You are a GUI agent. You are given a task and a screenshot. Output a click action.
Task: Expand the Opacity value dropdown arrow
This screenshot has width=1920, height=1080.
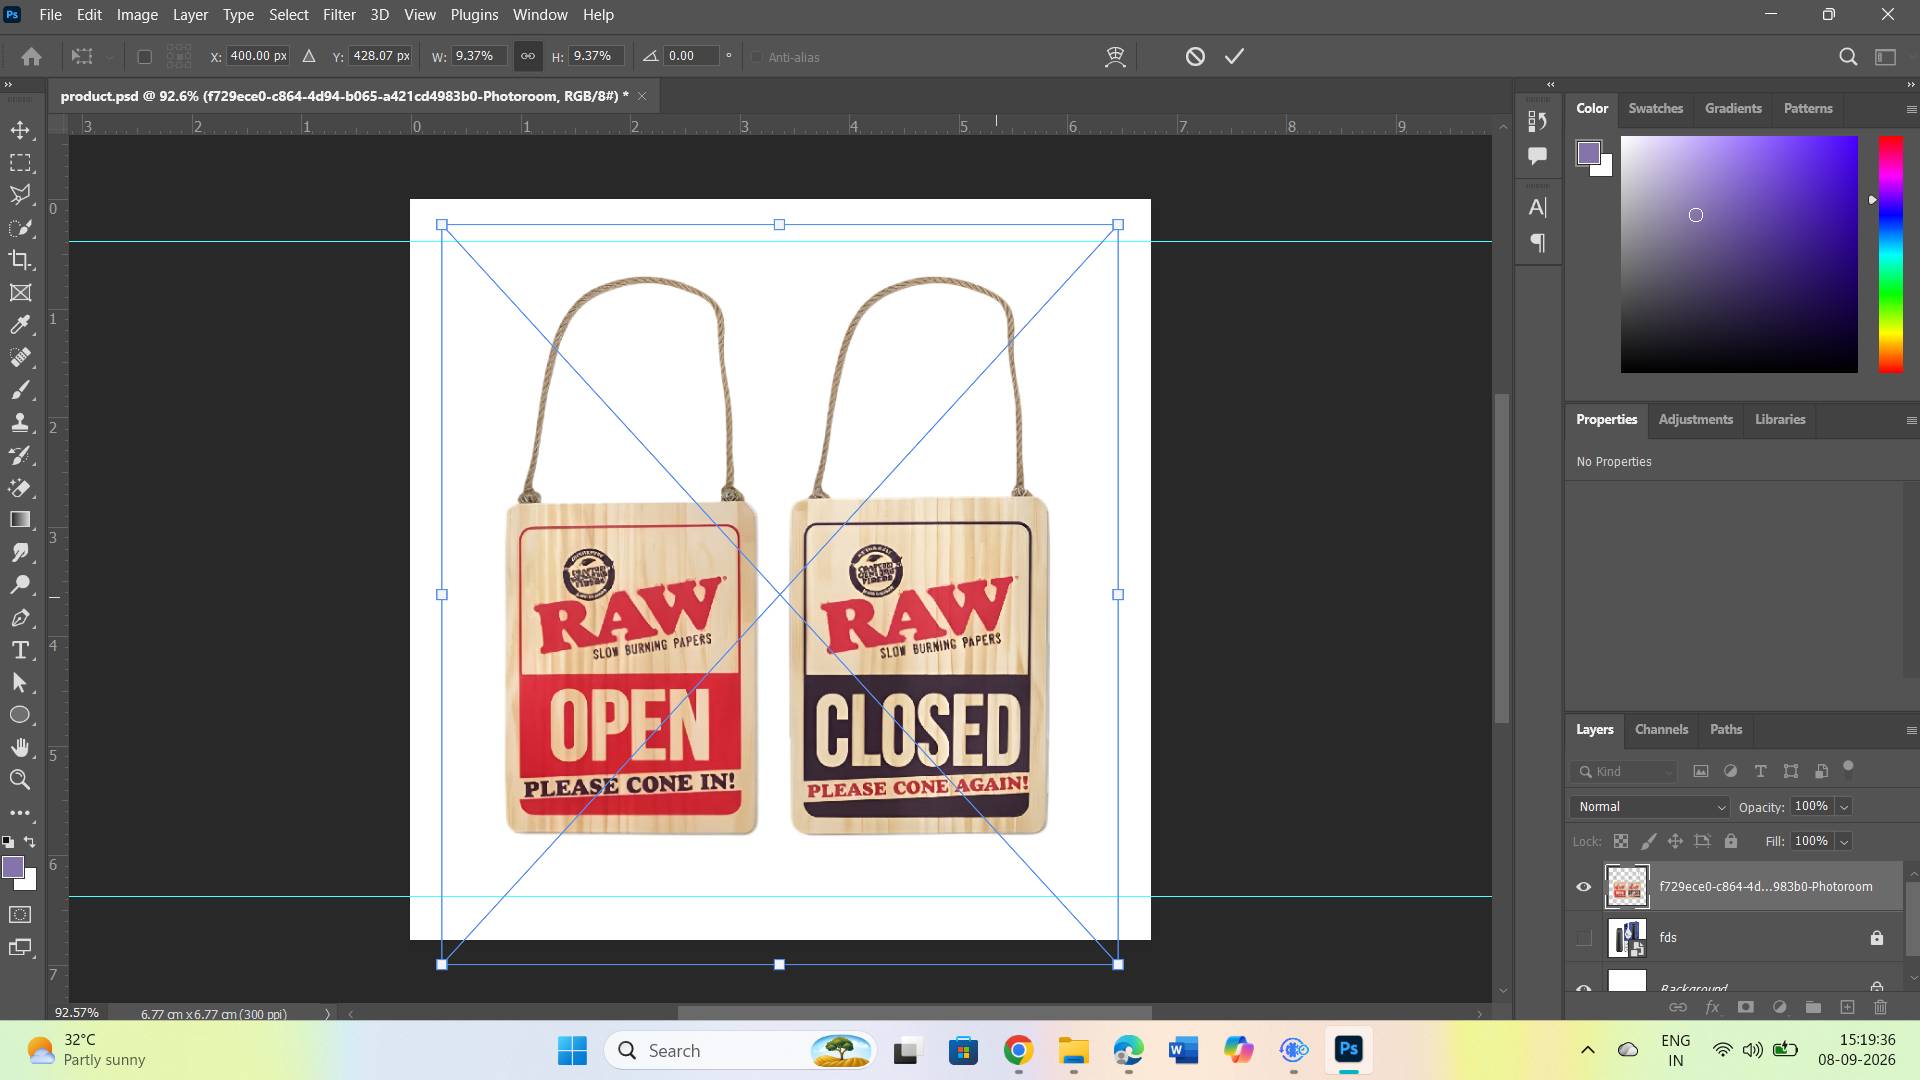pyautogui.click(x=1843, y=807)
